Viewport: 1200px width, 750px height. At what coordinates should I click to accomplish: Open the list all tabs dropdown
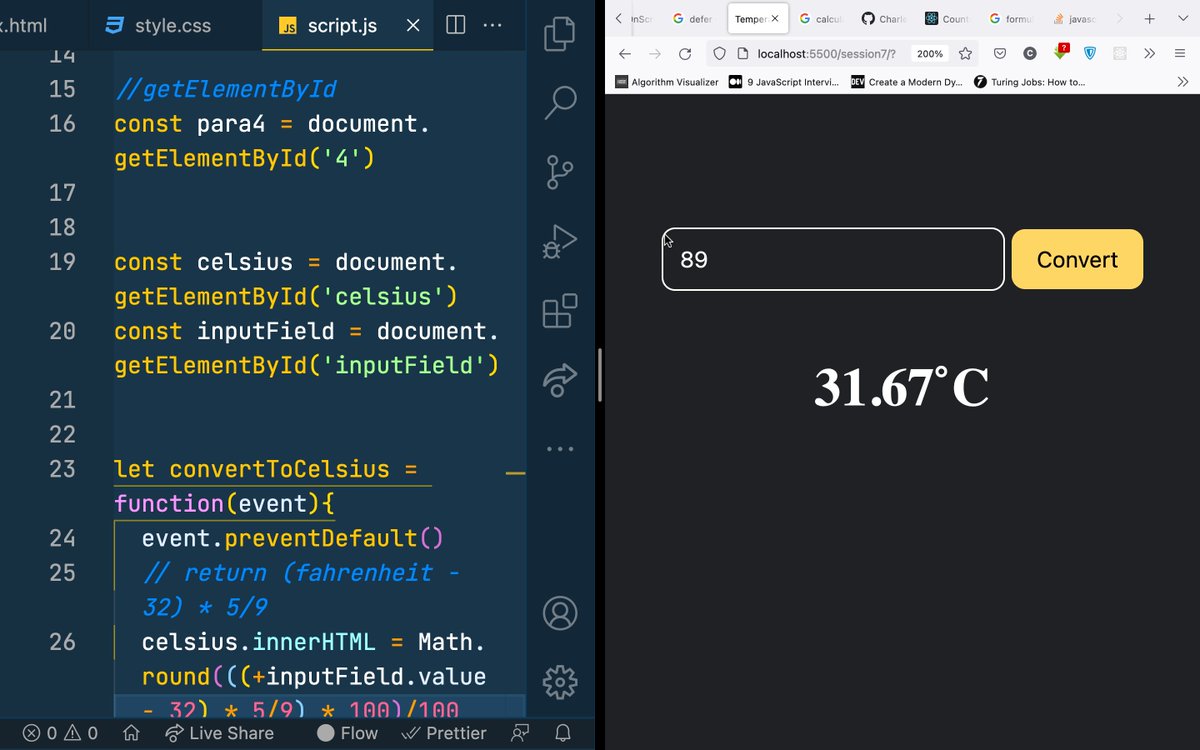pos(1181,18)
